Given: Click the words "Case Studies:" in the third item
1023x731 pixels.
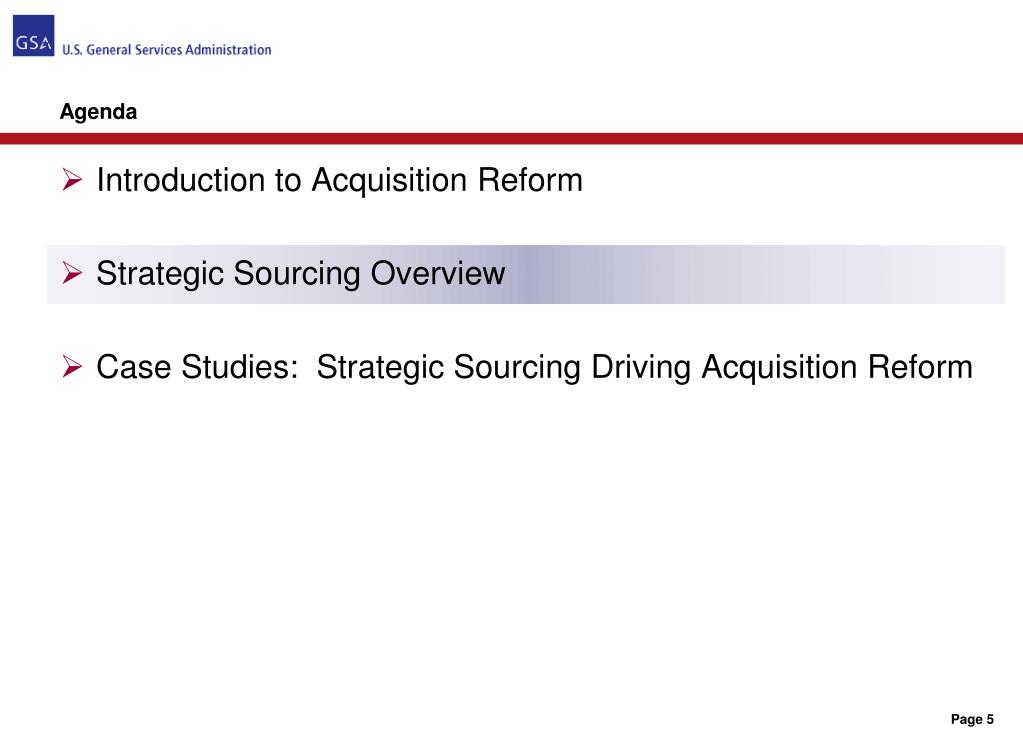Looking at the screenshot, I should [x=197, y=367].
